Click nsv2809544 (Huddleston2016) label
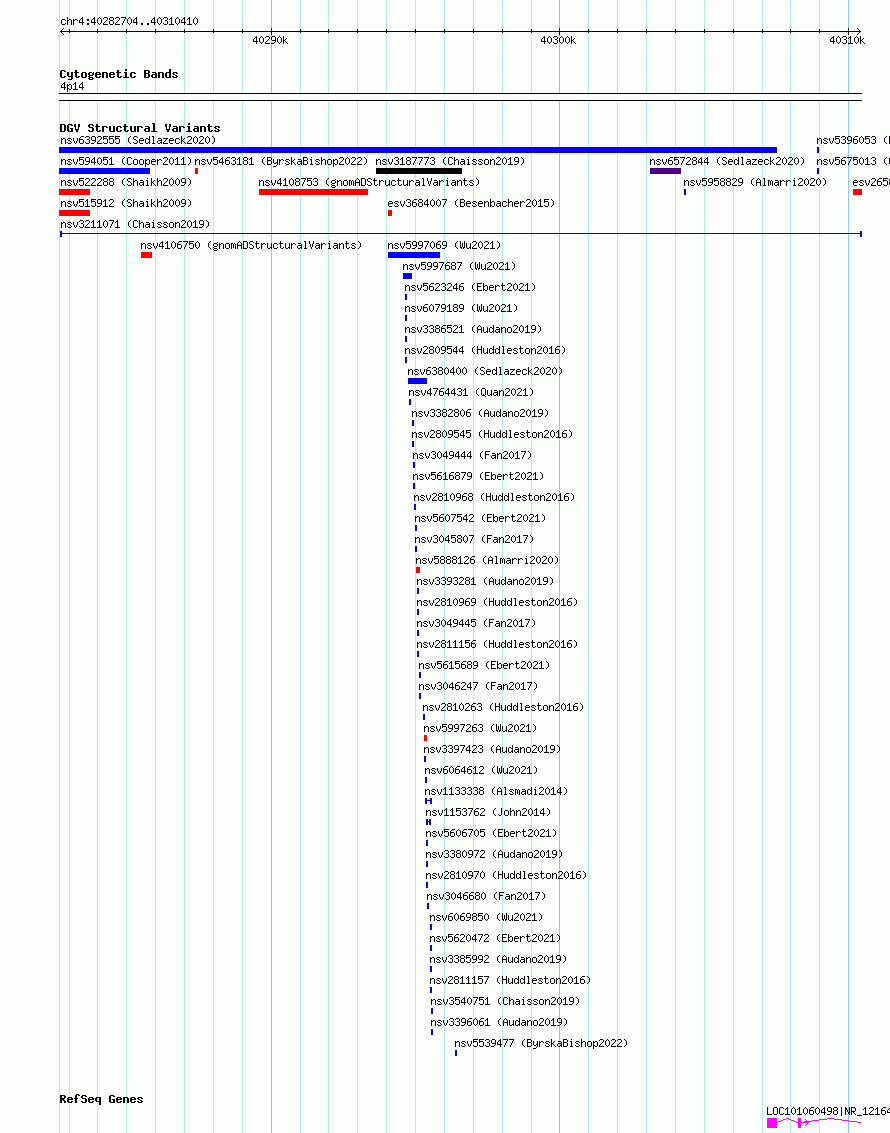The width and height of the screenshot is (890, 1133). [x=485, y=350]
